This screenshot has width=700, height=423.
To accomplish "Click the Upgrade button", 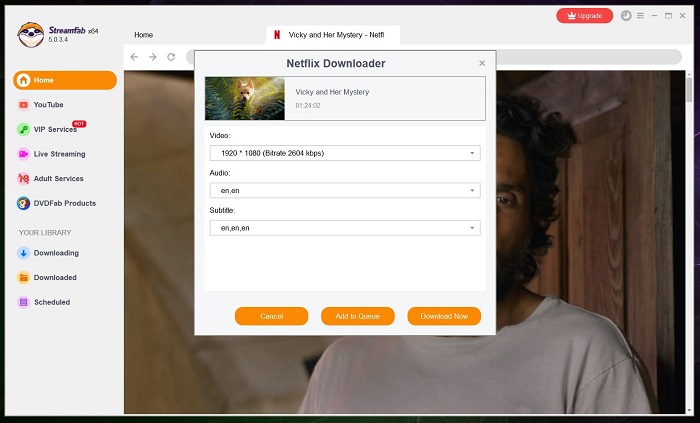I will (x=584, y=16).
